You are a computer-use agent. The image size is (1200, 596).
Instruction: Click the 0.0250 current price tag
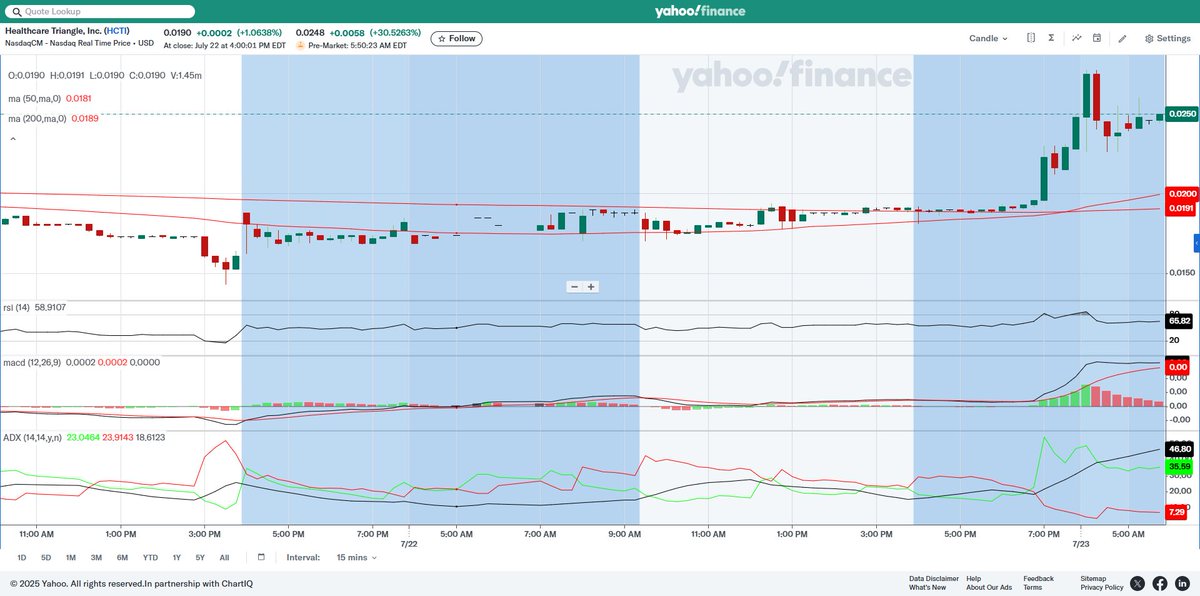coord(1182,114)
